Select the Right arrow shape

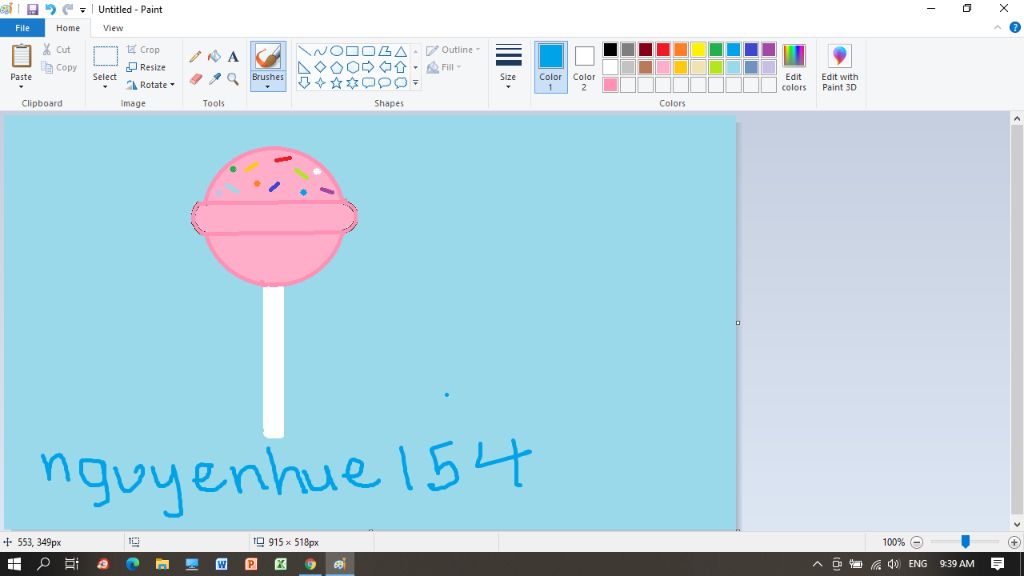click(368, 67)
